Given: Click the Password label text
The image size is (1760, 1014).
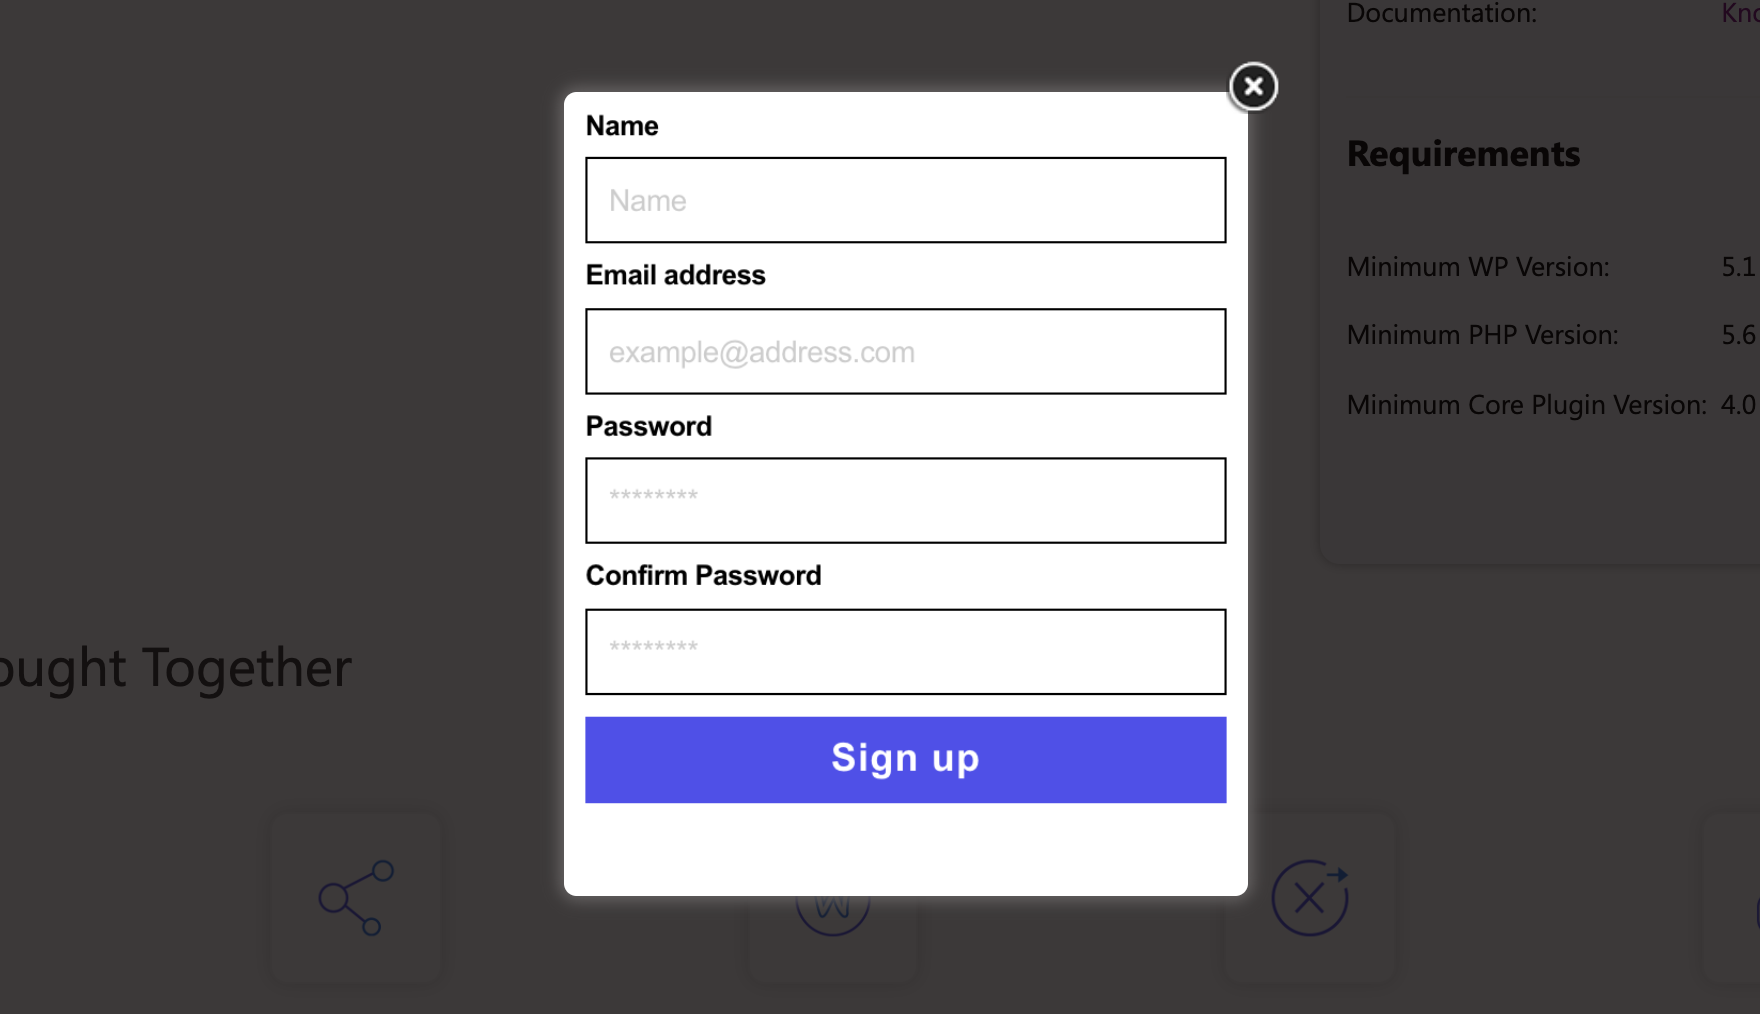Looking at the screenshot, I should [649, 426].
